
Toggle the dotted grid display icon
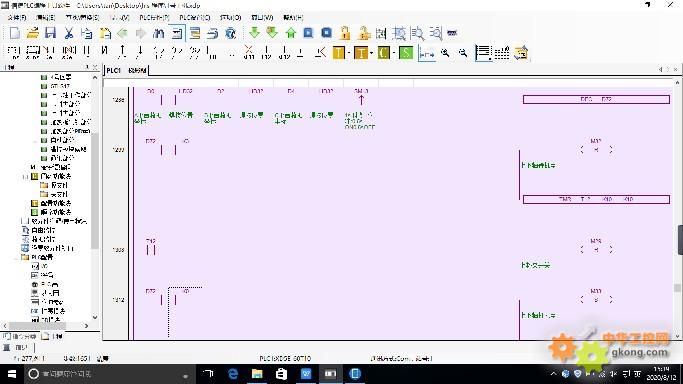[502, 53]
